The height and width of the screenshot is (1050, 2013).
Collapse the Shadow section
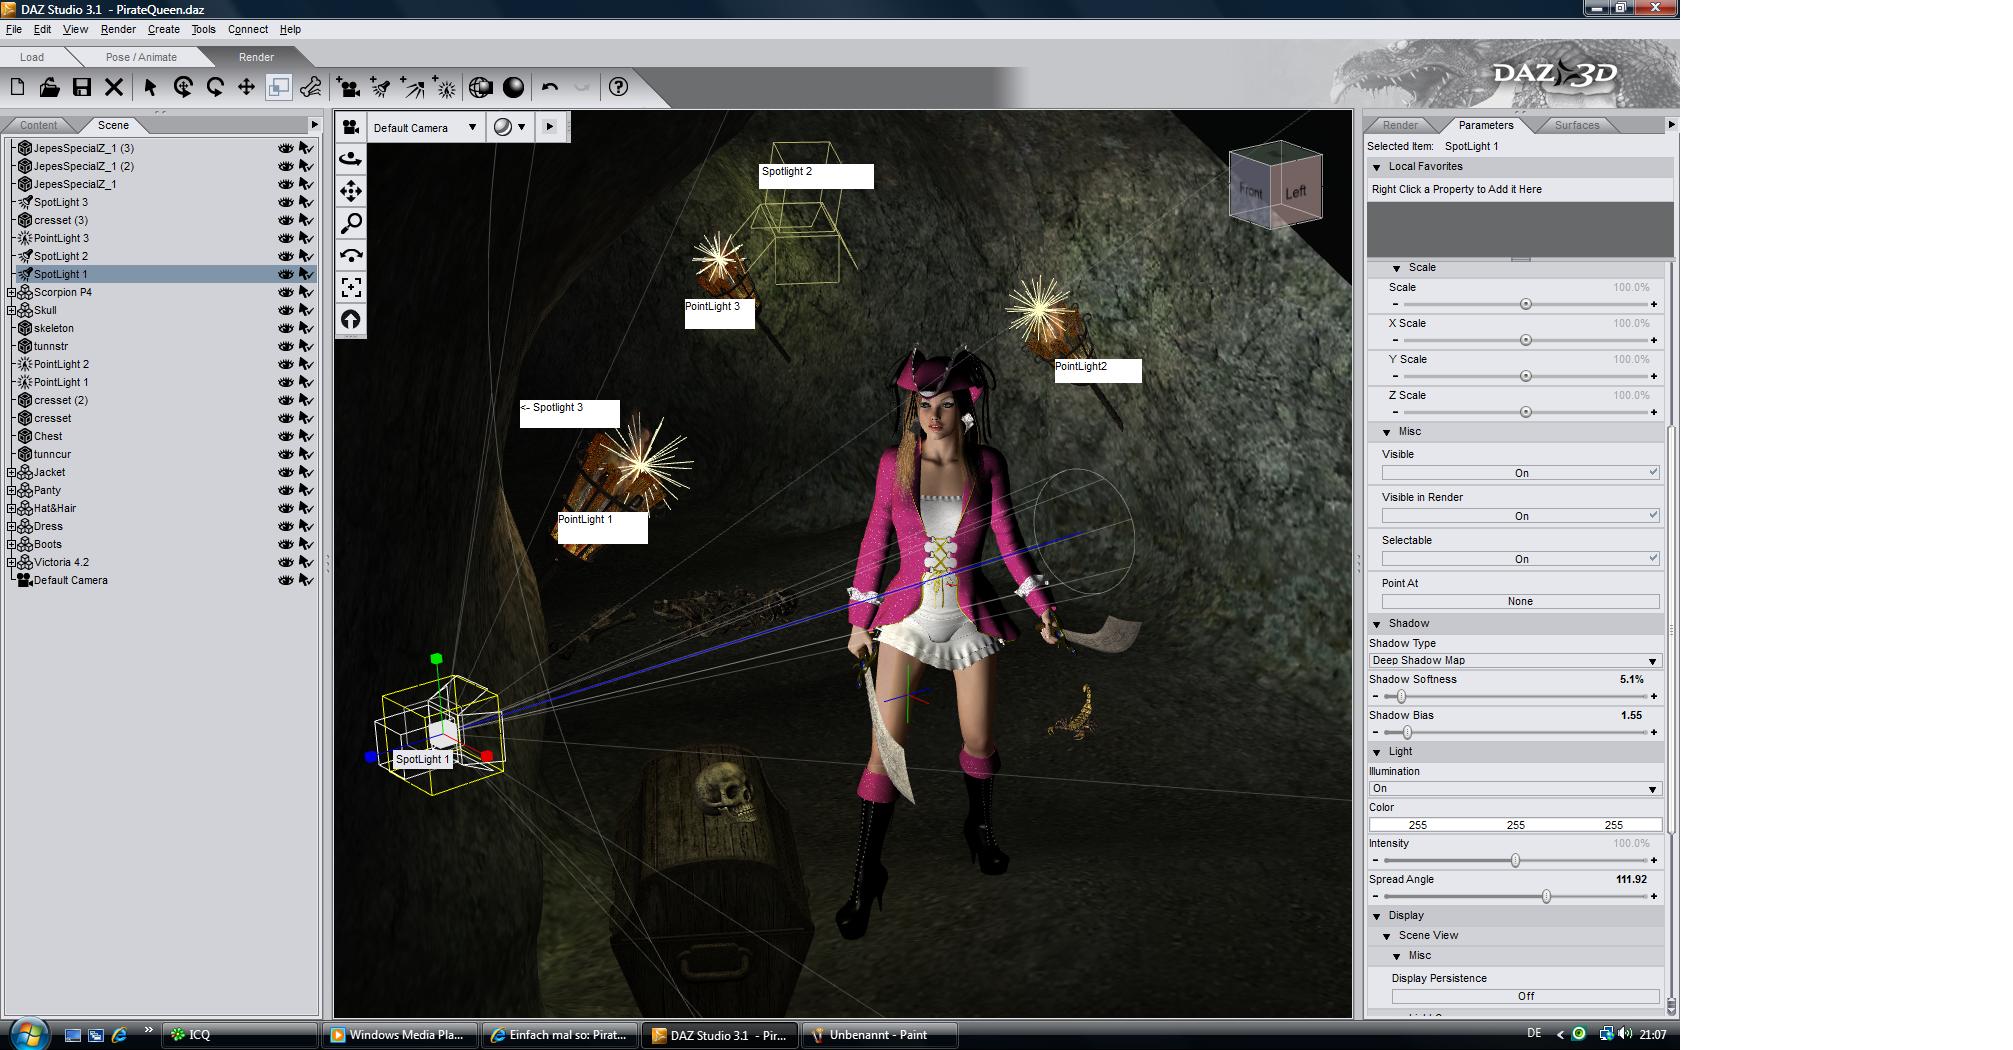coord(1377,624)
